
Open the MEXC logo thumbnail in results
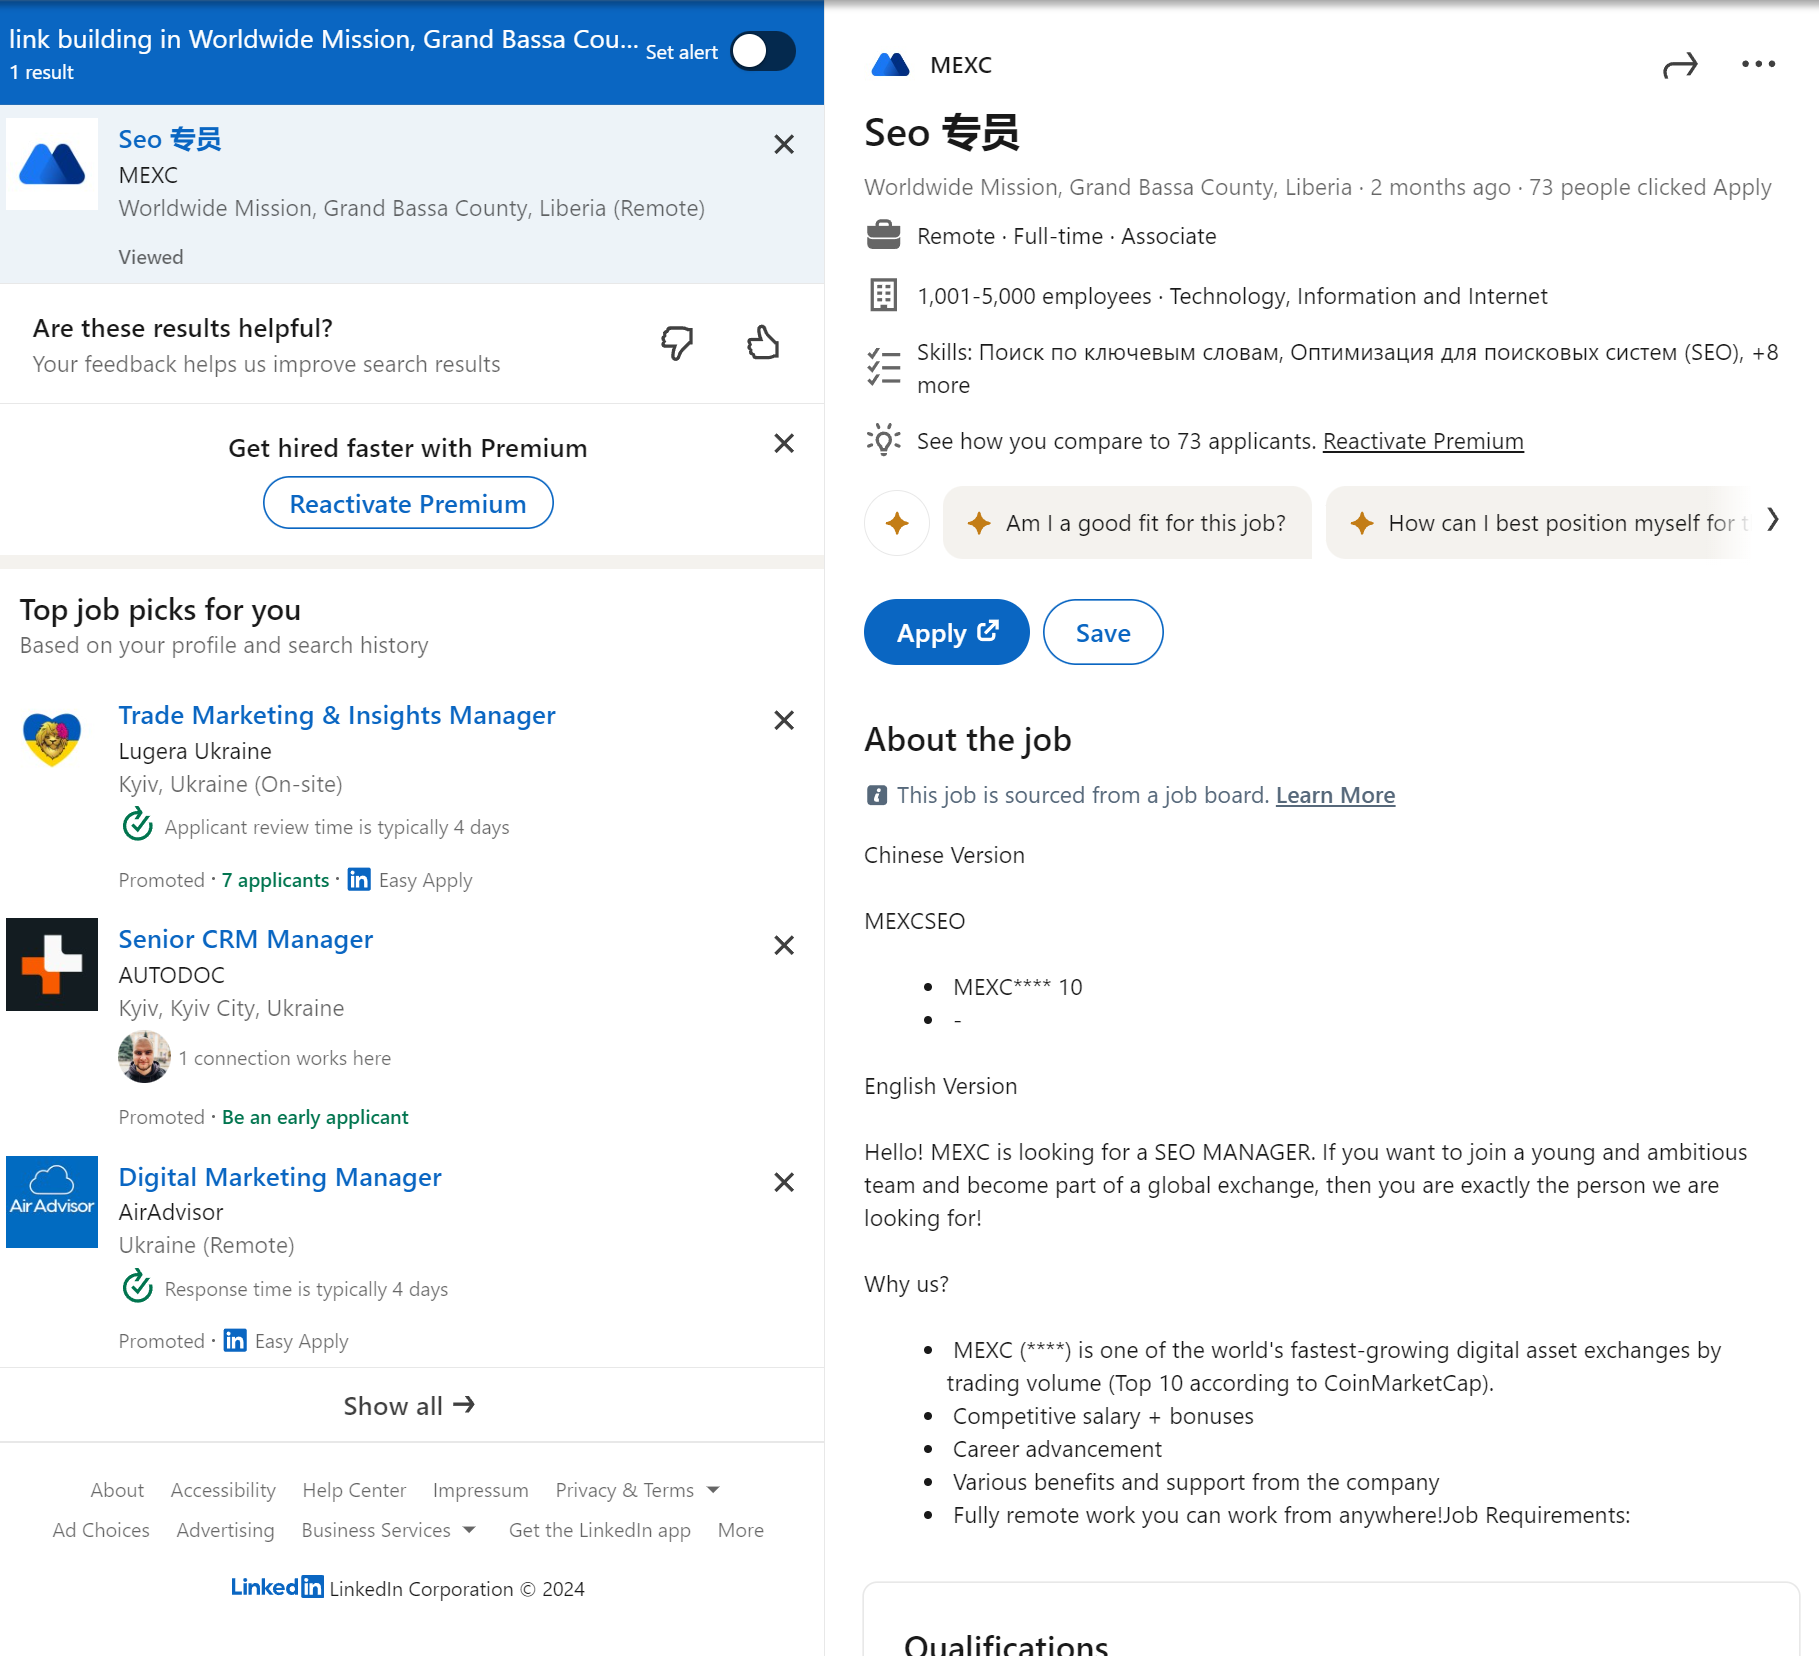click(52, 164)
